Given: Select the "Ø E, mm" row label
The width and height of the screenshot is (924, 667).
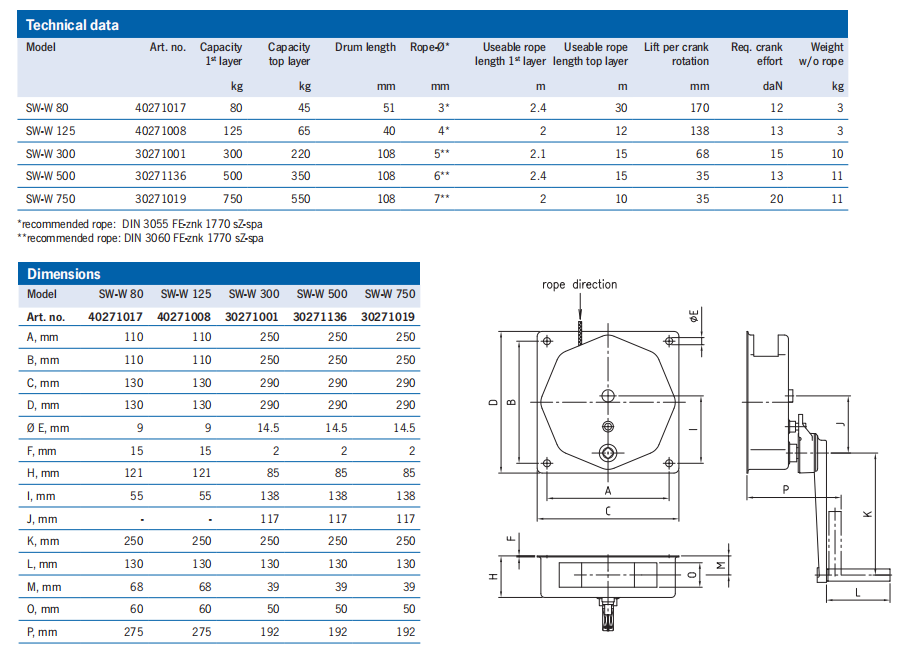Looking at the screenshot, I should (x=49, y=428).
